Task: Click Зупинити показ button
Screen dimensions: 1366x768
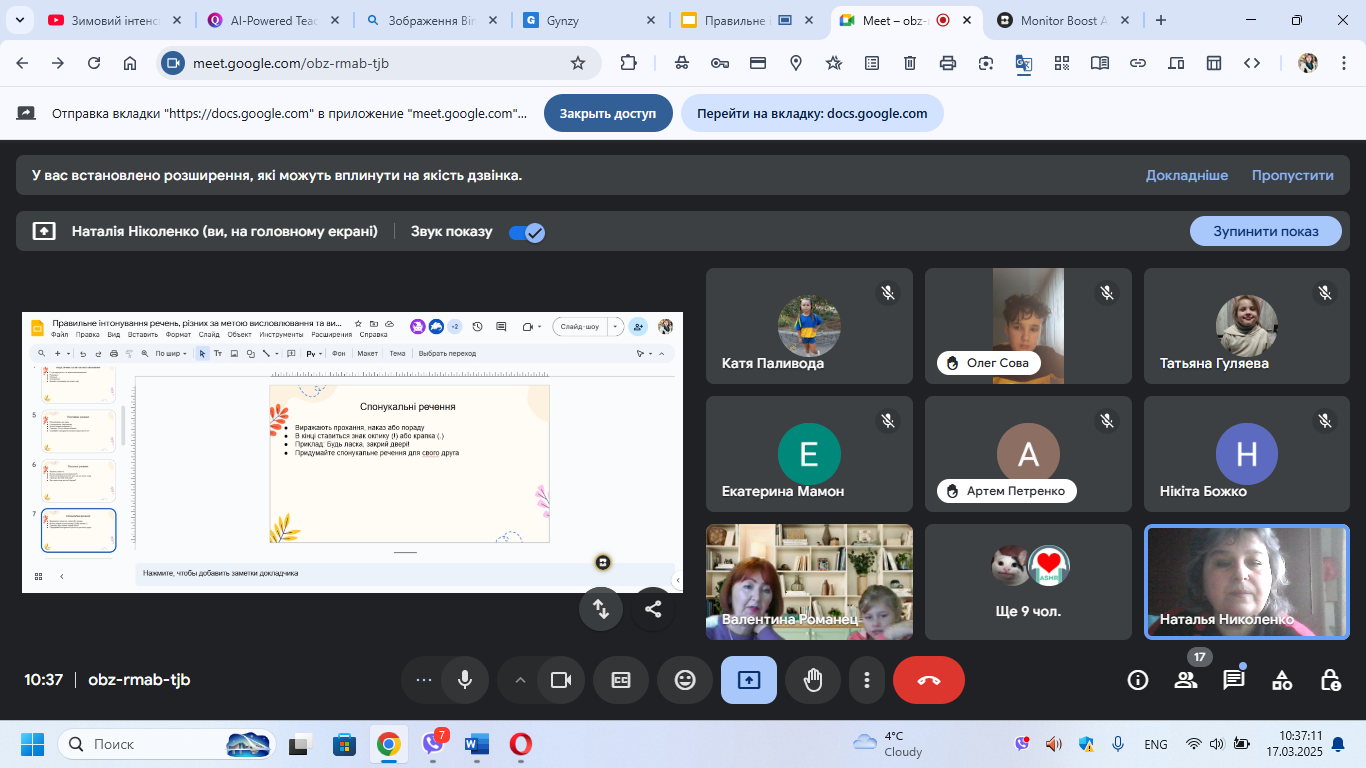Action: coord(1265,231)
